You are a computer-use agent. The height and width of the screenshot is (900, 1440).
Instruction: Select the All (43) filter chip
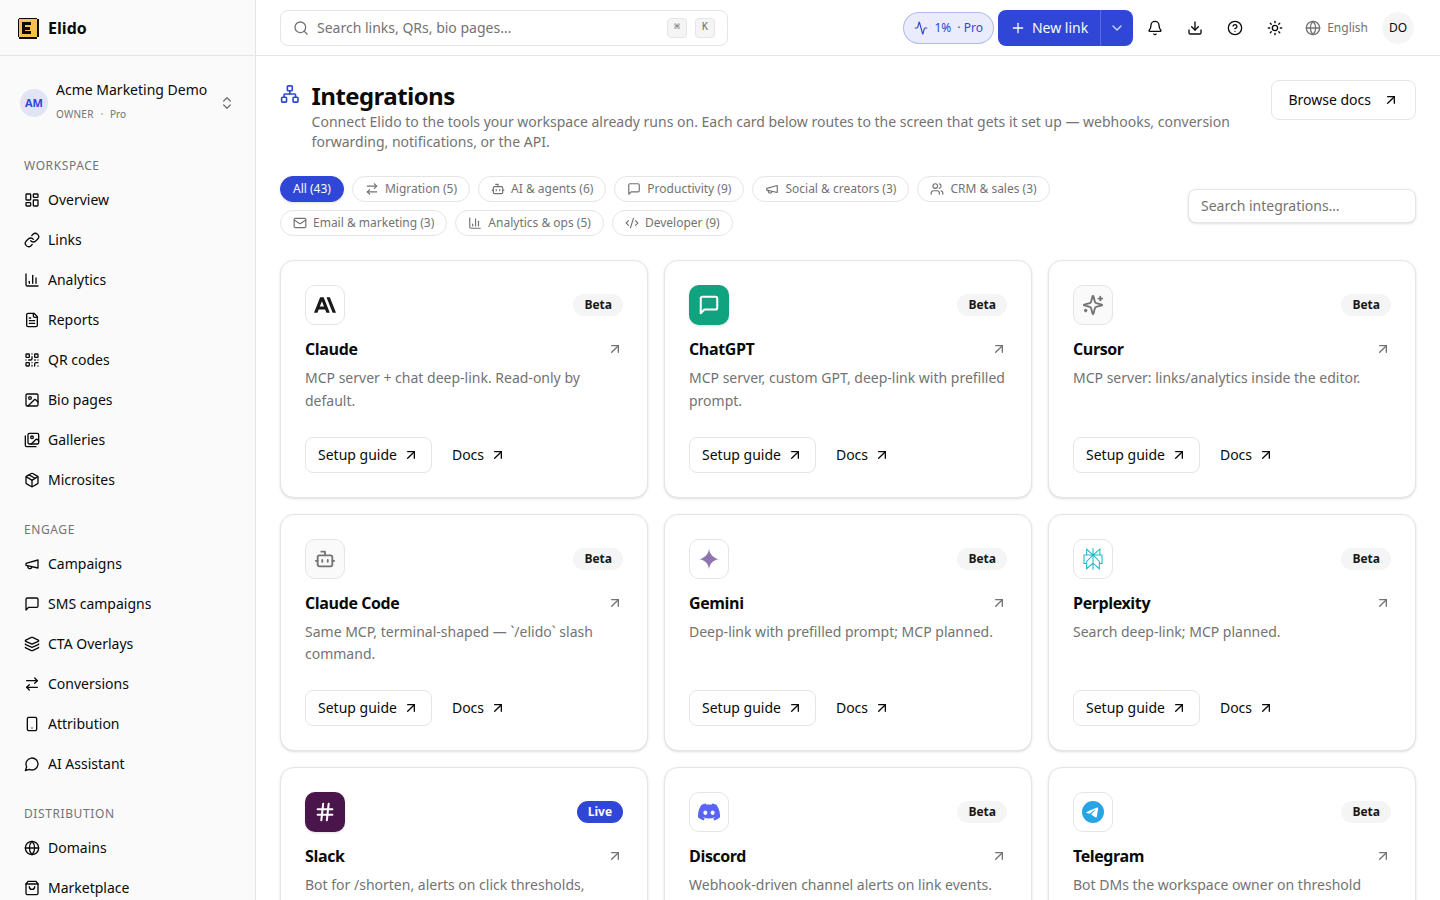click(312, 189)
